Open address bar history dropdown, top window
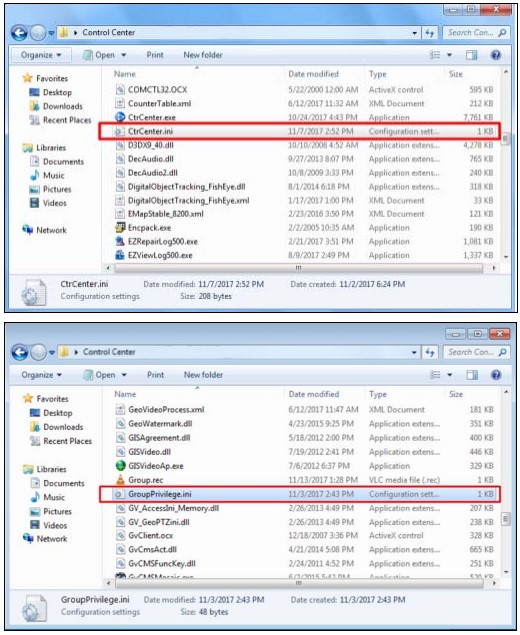This screenshot has height=635, width=520. [x=415, y=33]
